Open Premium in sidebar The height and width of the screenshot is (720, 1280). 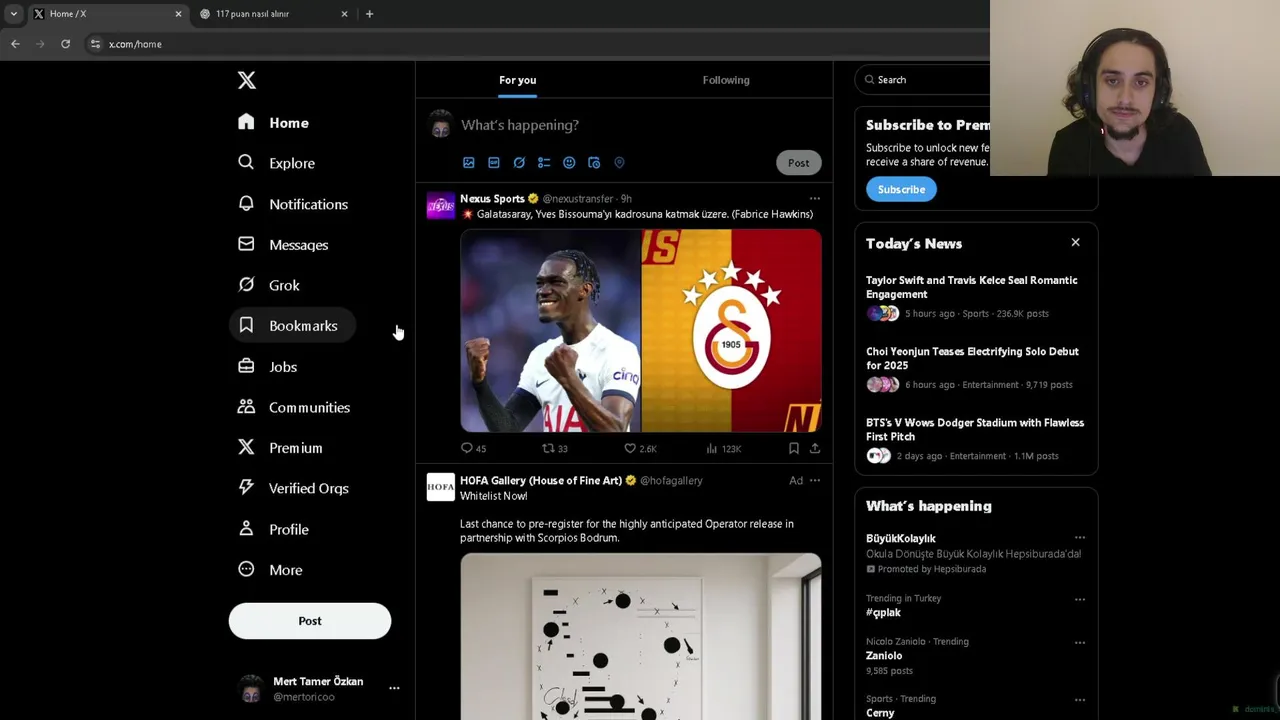(280, 447)
